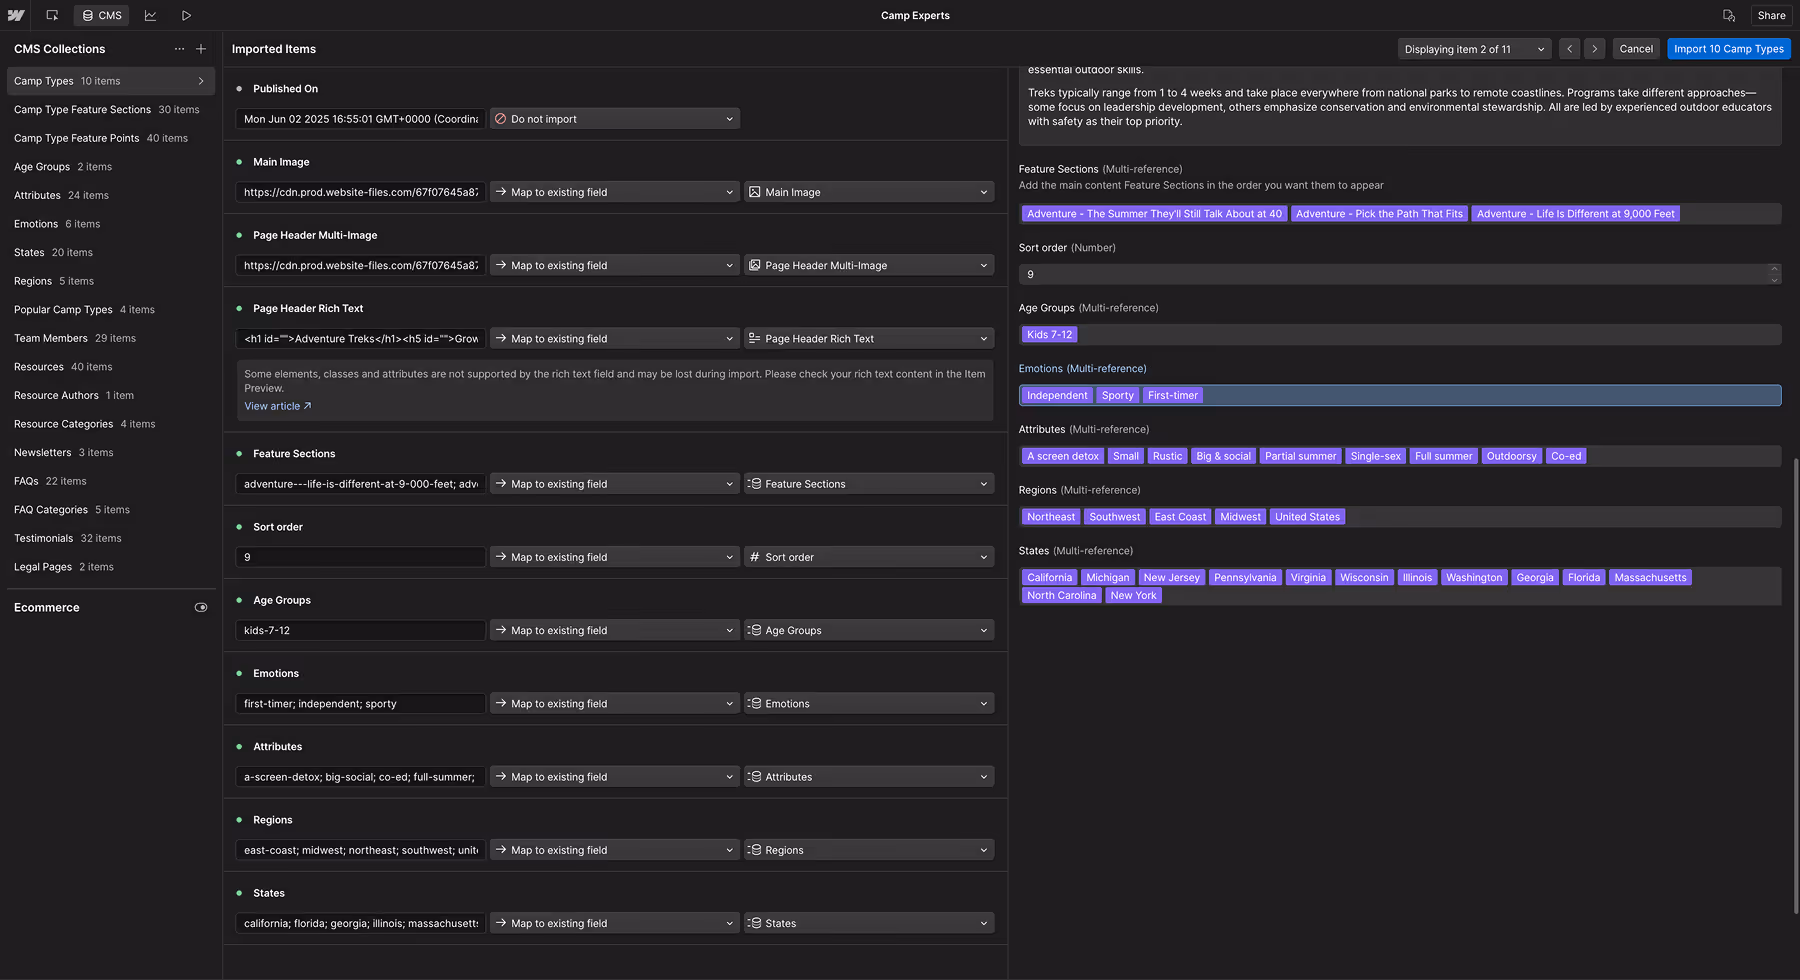Screen dimensions: 1800x980
Task: Click the Publish play icon
Action: [185, 15]
